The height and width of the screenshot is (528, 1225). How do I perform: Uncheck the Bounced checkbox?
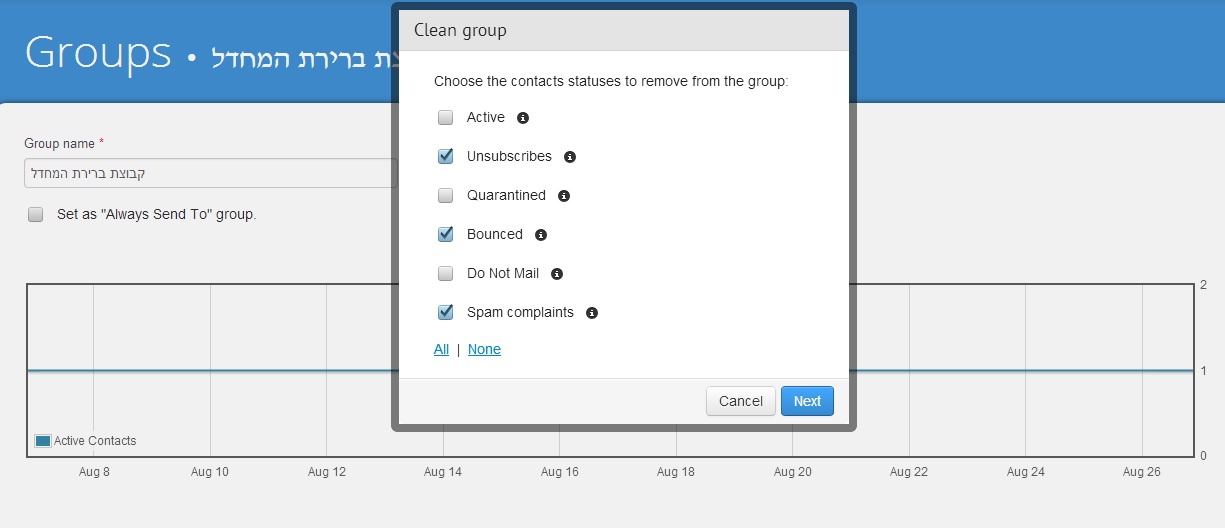(446, 235)
